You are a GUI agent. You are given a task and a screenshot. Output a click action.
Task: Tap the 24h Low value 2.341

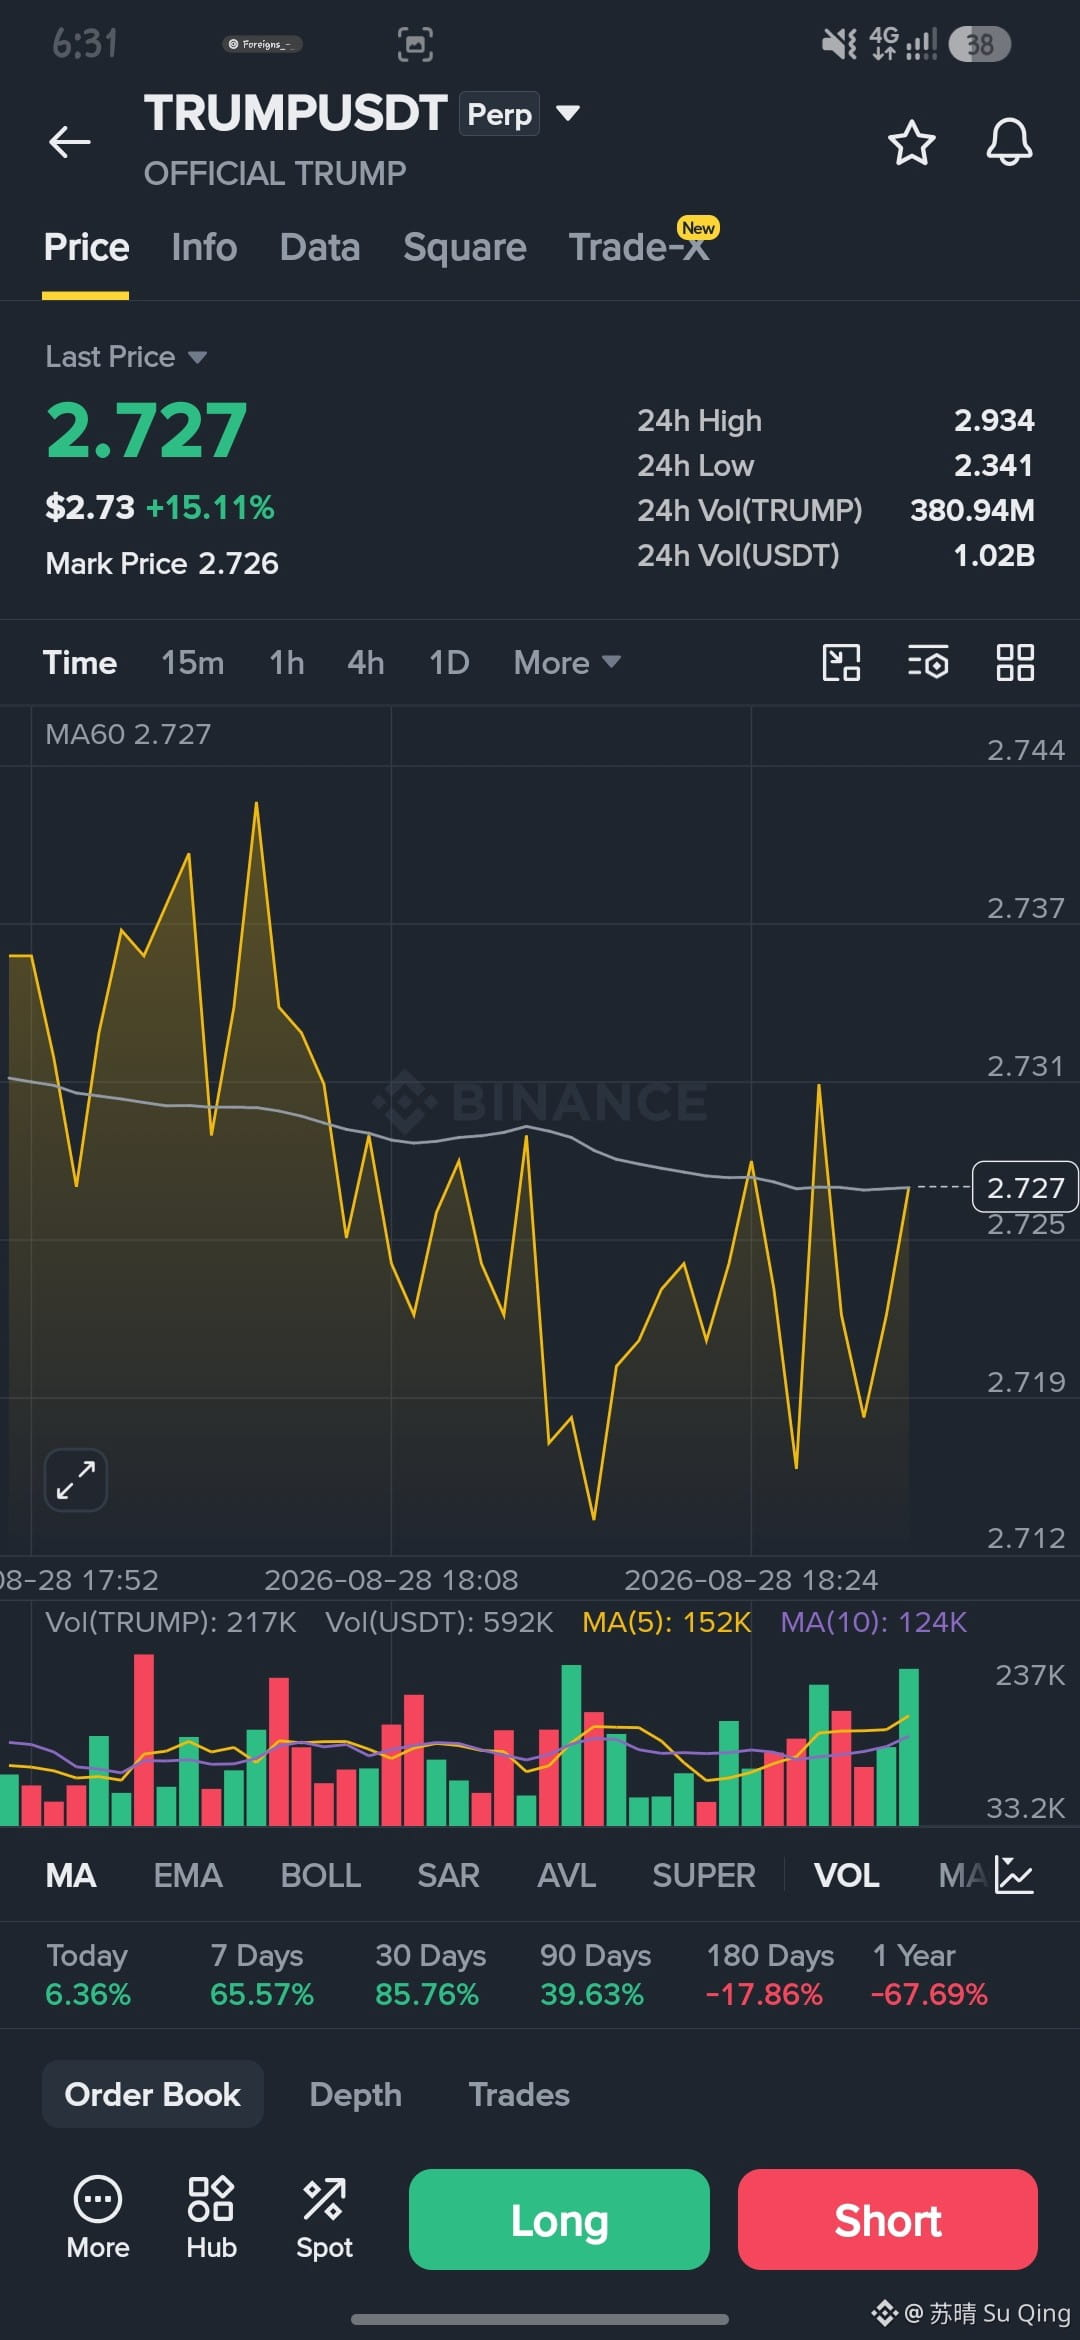pos(994,465)
